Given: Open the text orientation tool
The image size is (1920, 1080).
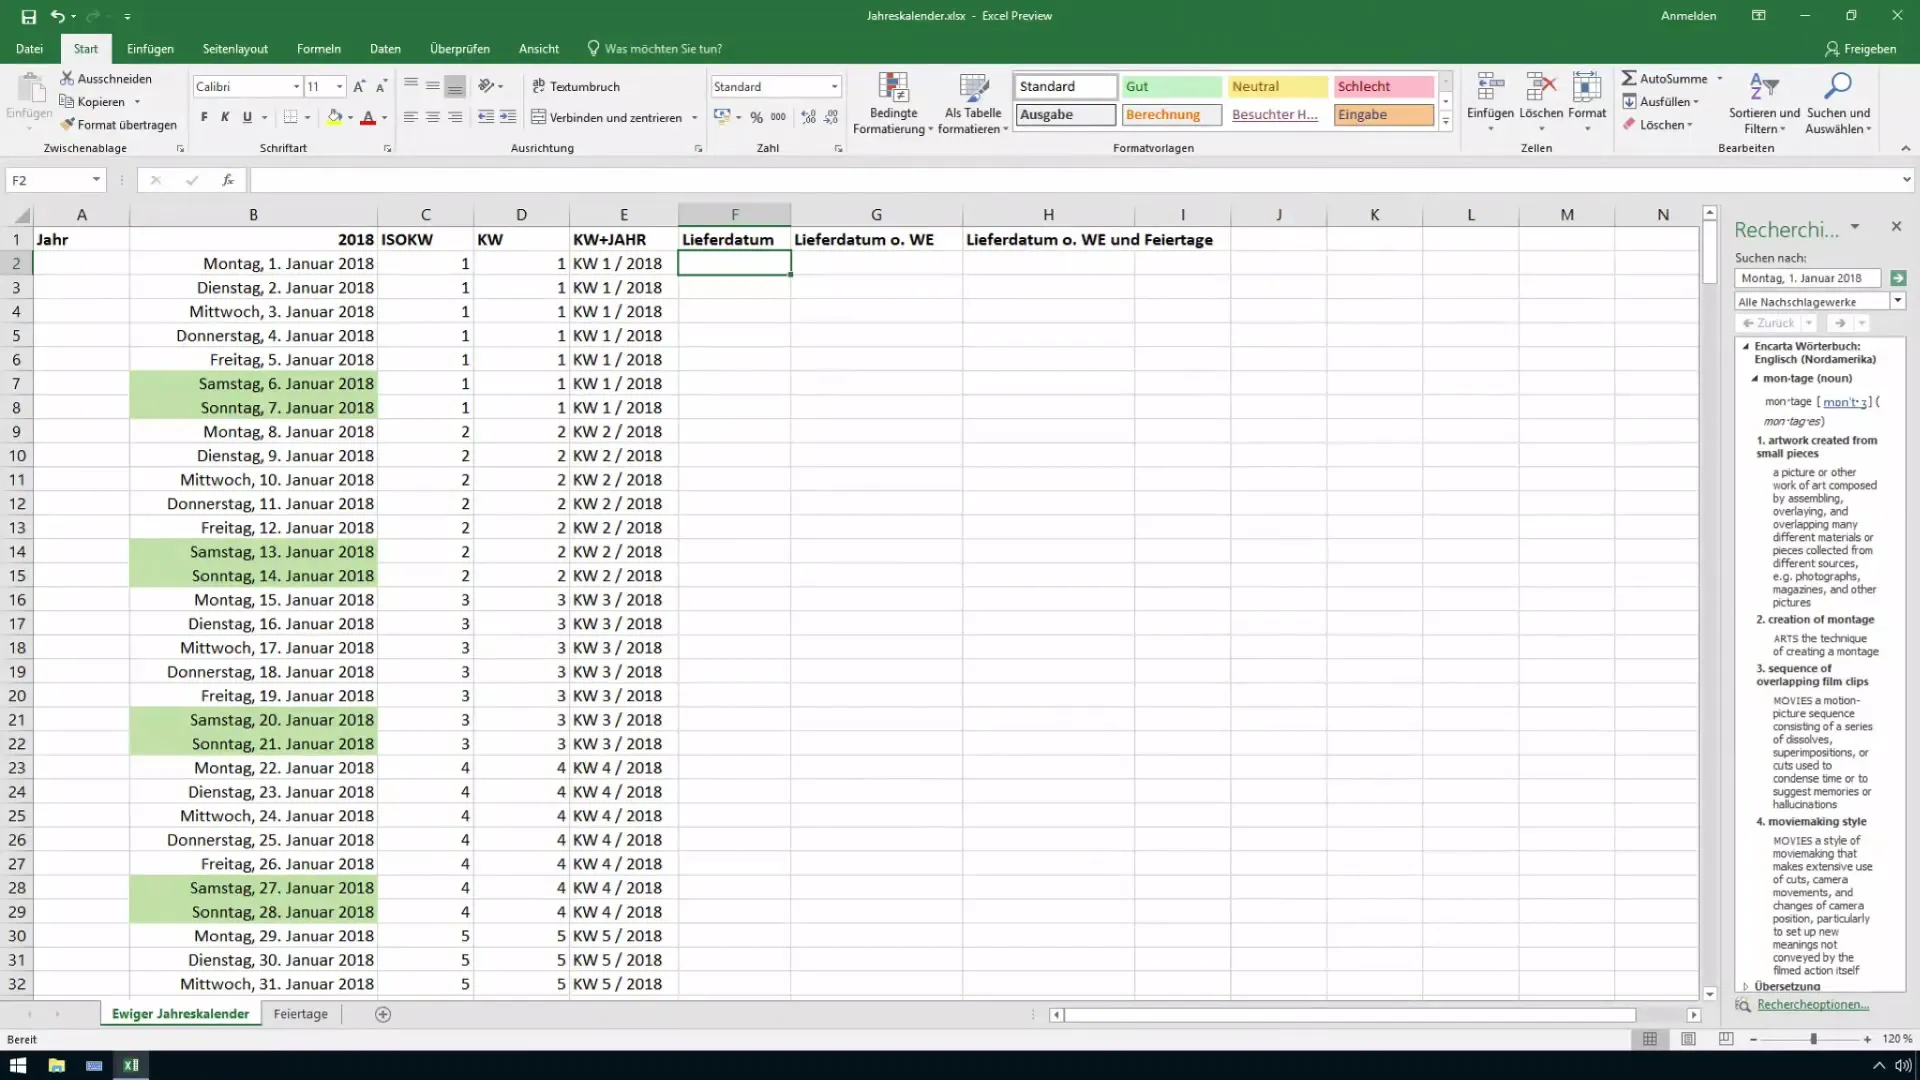Looking at the screenshot, I should click(x=487, y=86).
